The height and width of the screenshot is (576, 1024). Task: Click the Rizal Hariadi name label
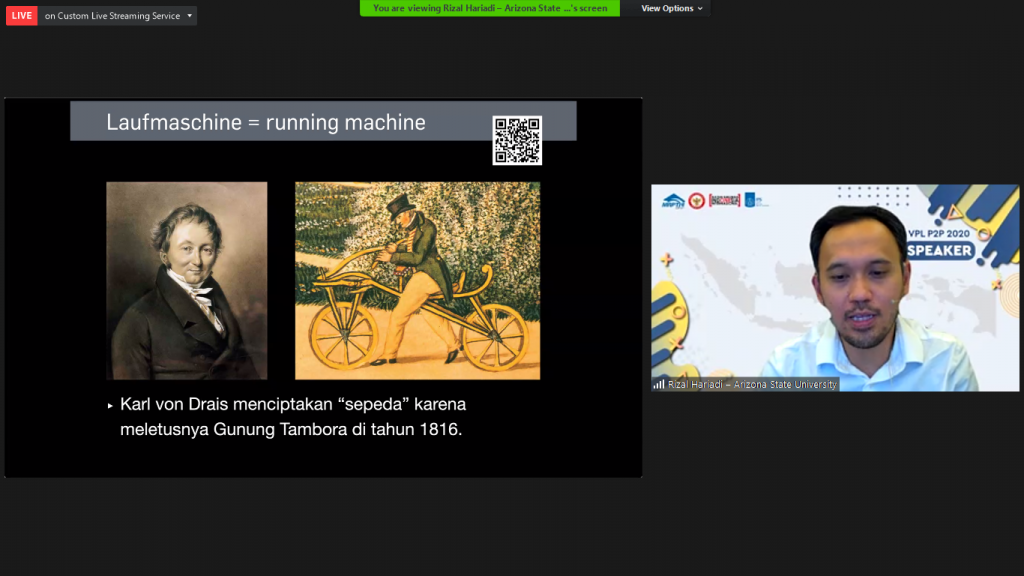point(752,384)
